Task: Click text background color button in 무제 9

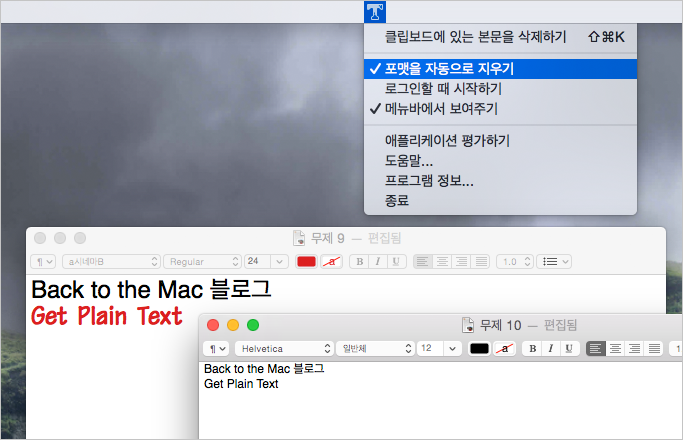Action: pyautogui.click(x=331, y=261)
